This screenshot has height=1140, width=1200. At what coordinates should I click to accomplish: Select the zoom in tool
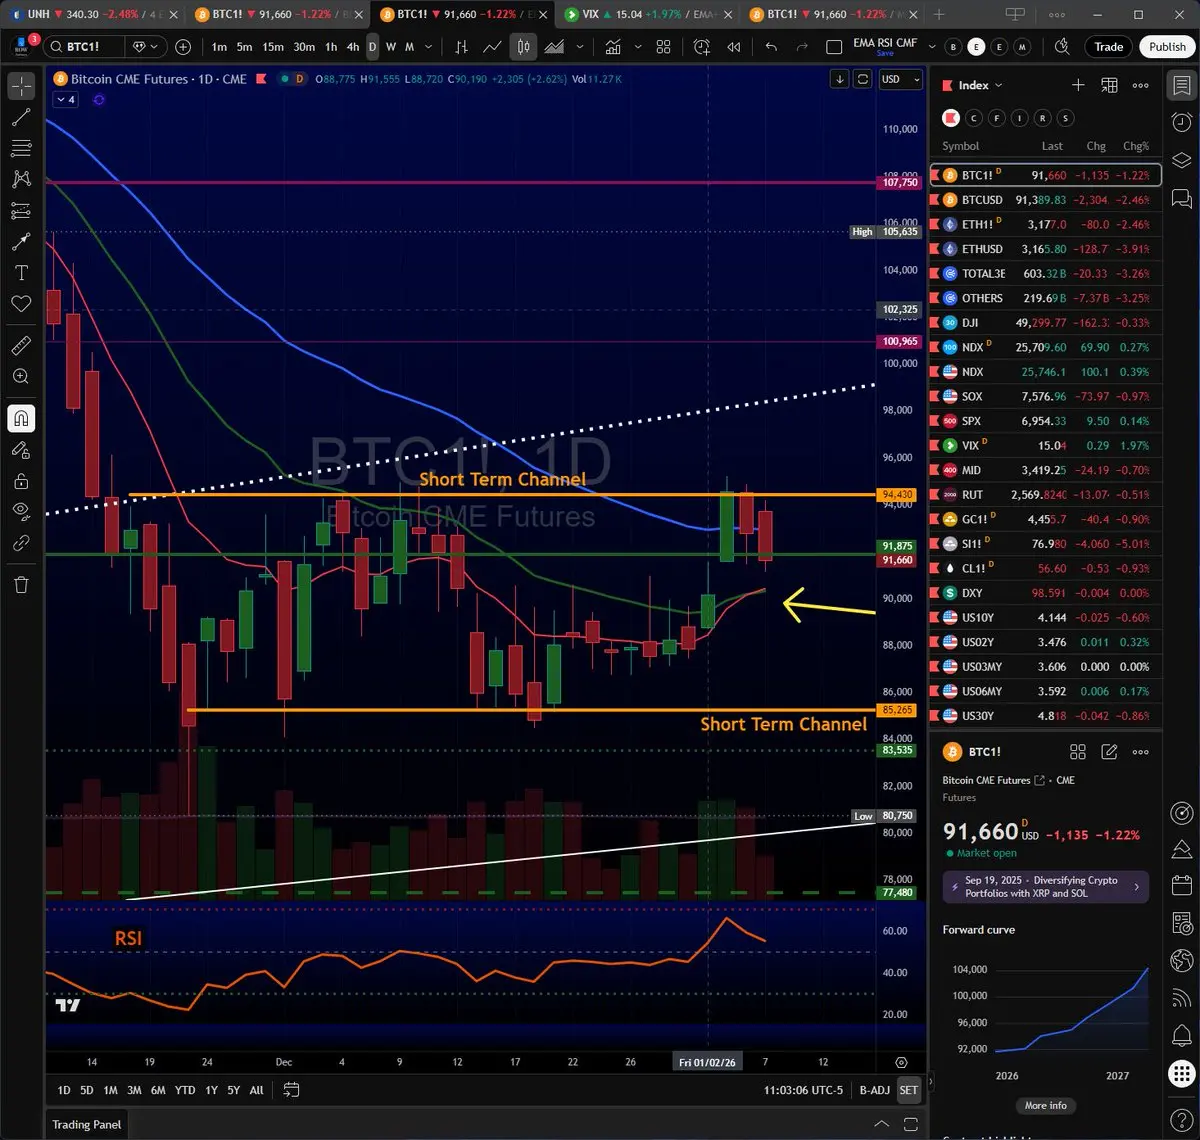(x=21, y=377)
